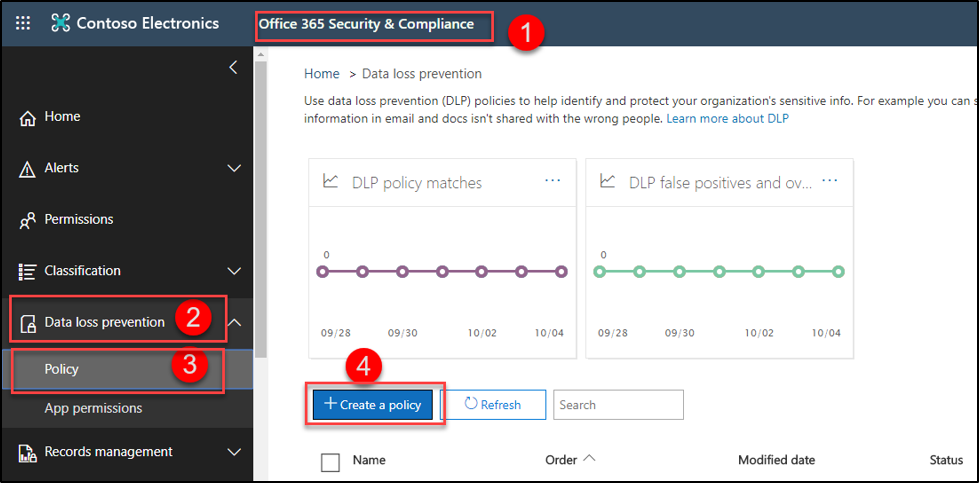Click the Create a policy button
This screenshot has height=483, width=979.
click(373, 405)
